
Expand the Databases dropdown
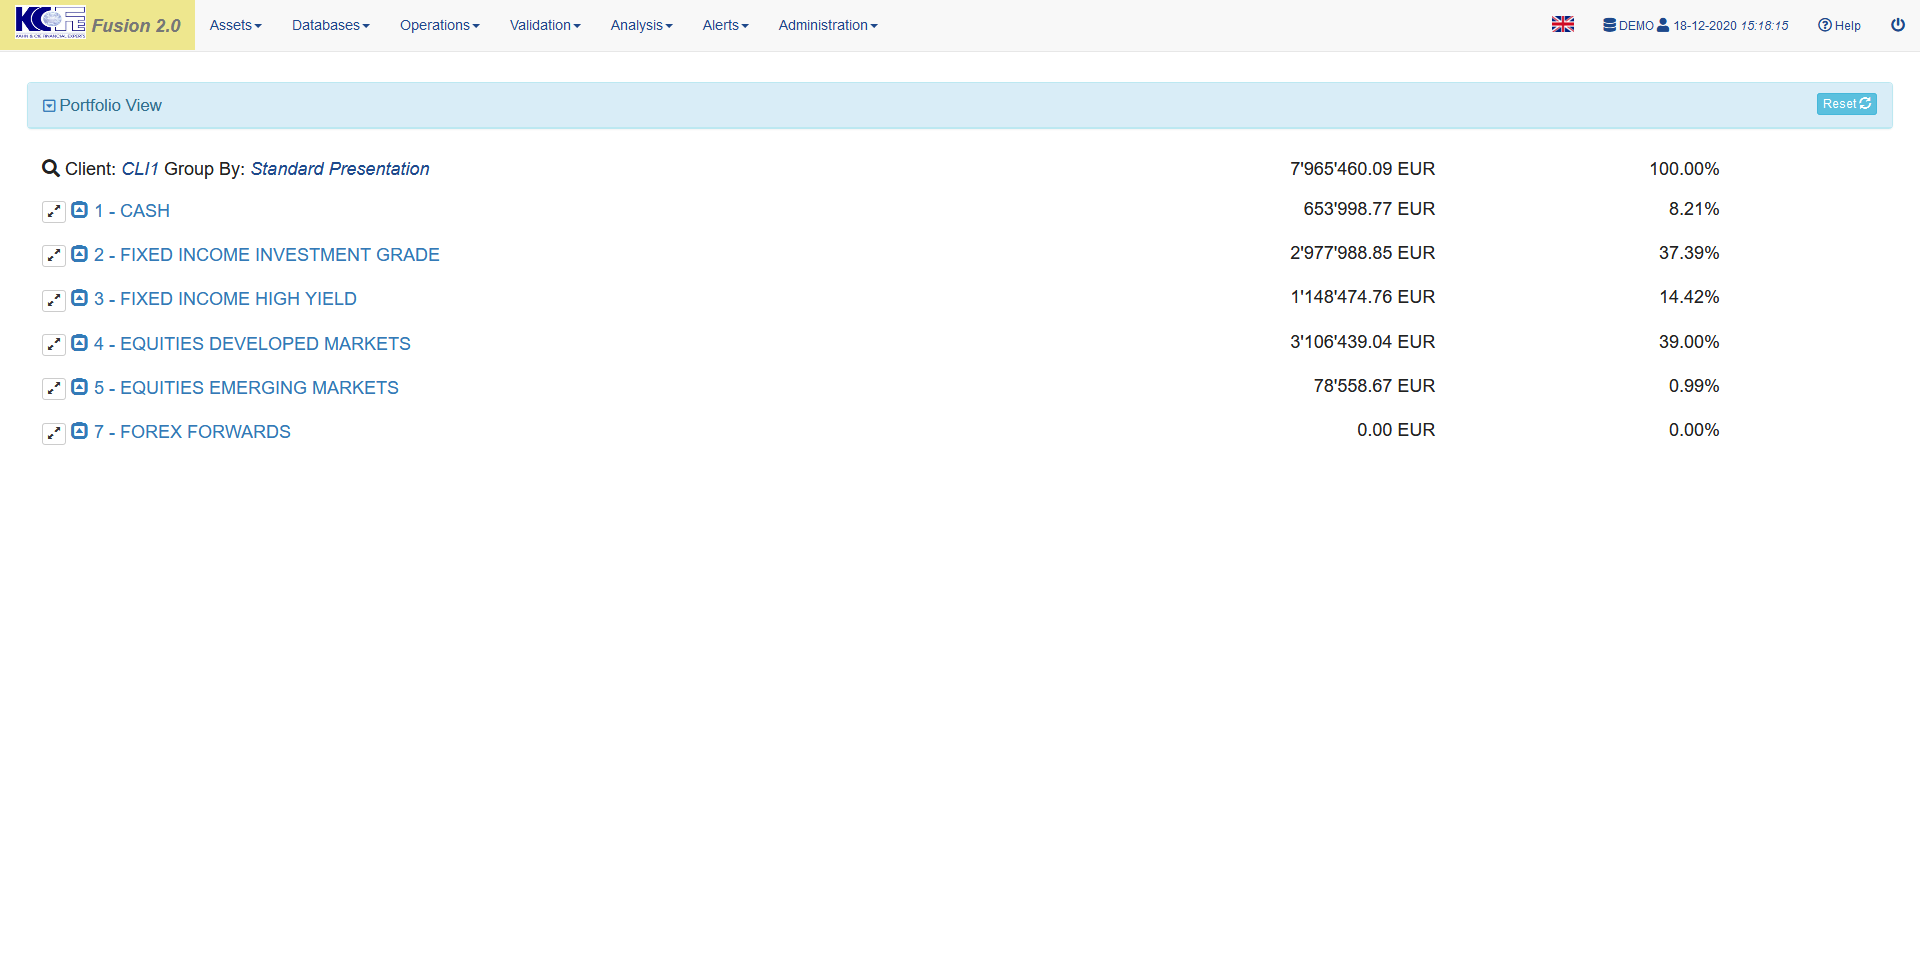[x=330, y=25]
